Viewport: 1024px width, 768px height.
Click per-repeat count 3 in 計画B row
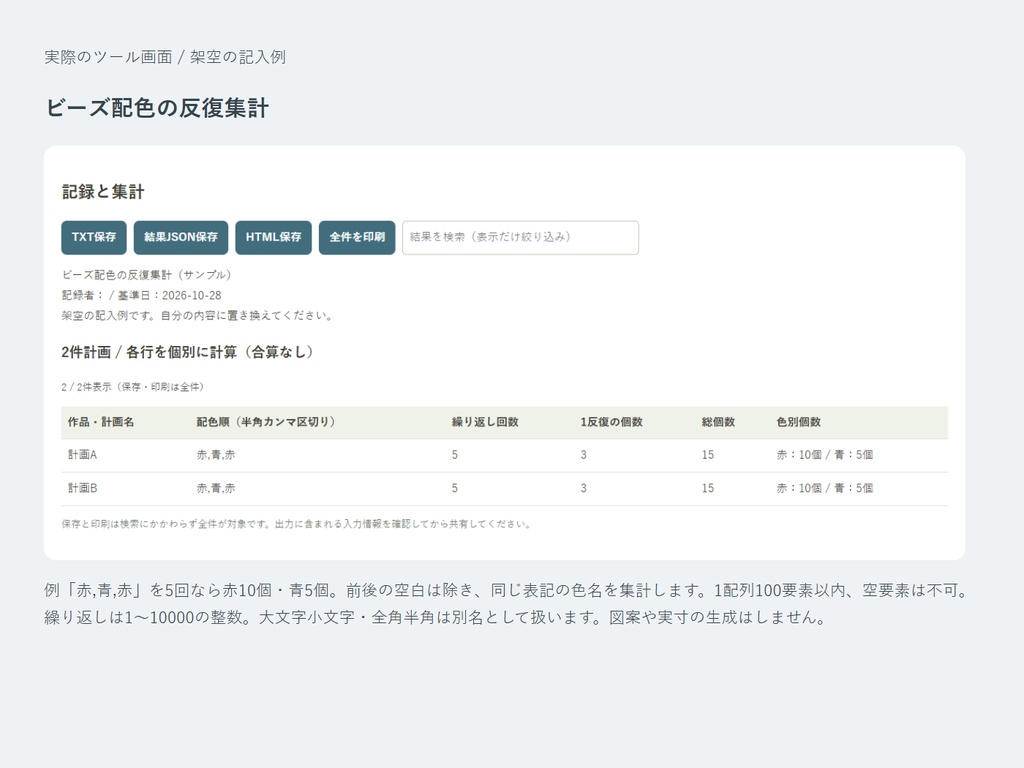pos(583,488)
